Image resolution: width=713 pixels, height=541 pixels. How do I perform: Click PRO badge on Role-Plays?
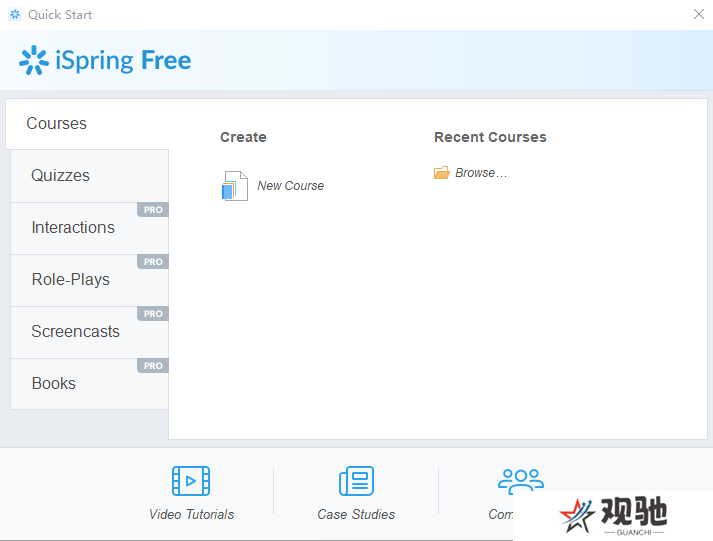[153, 261]
